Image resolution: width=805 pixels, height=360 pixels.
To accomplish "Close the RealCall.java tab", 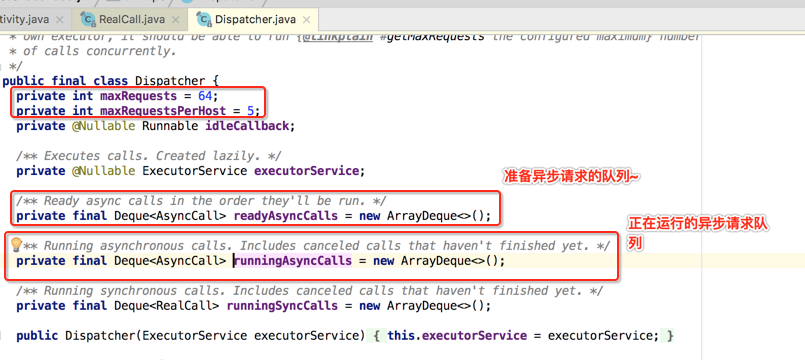I will tap(176, 20).
